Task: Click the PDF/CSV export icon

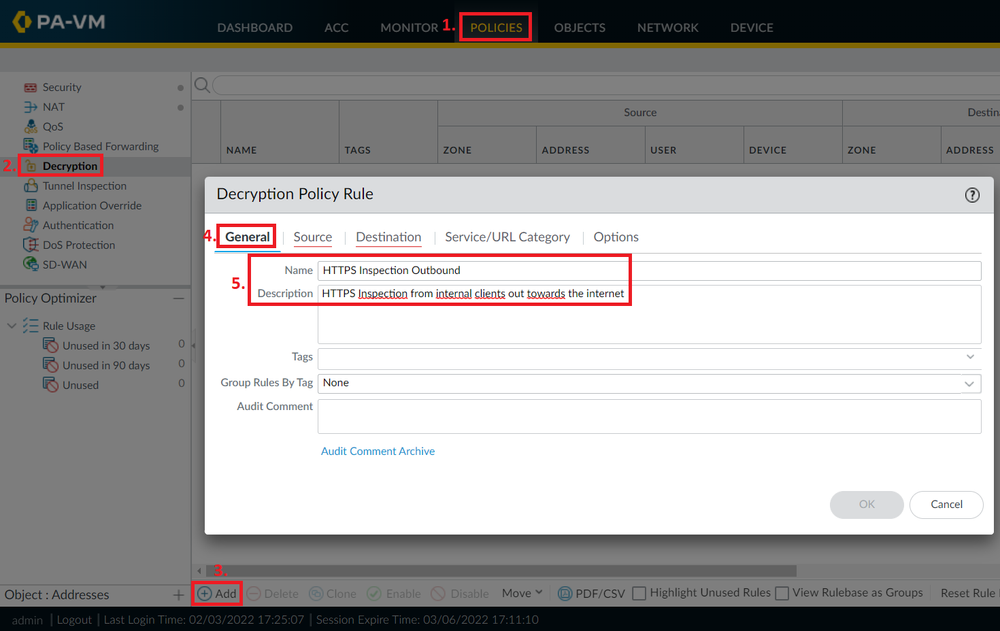Action: 567,592
